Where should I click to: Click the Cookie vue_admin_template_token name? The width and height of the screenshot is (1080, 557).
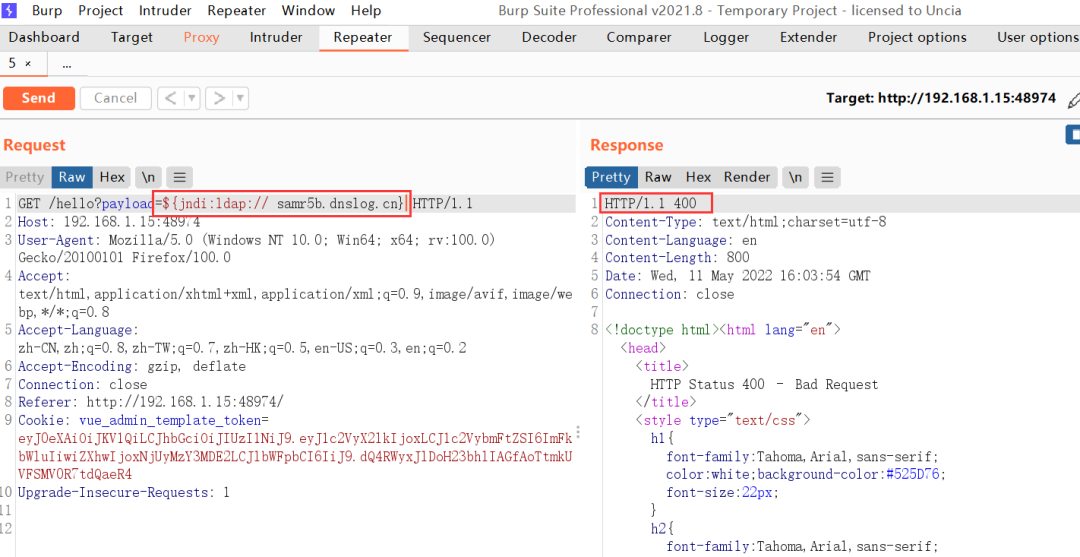coord(169,420)
